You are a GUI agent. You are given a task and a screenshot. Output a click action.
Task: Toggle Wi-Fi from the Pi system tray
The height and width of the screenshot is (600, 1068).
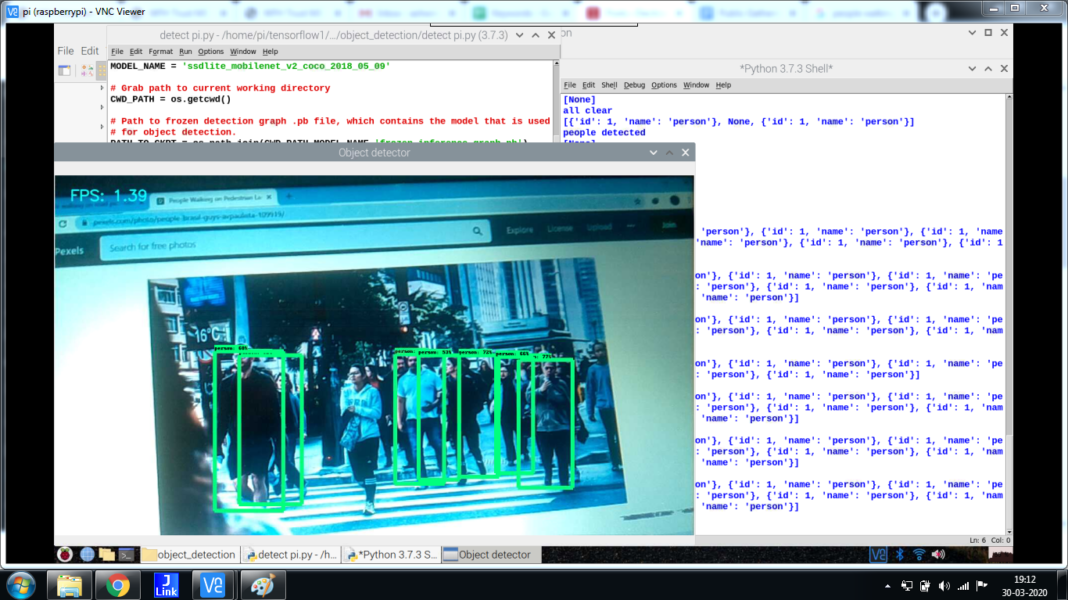918,553
